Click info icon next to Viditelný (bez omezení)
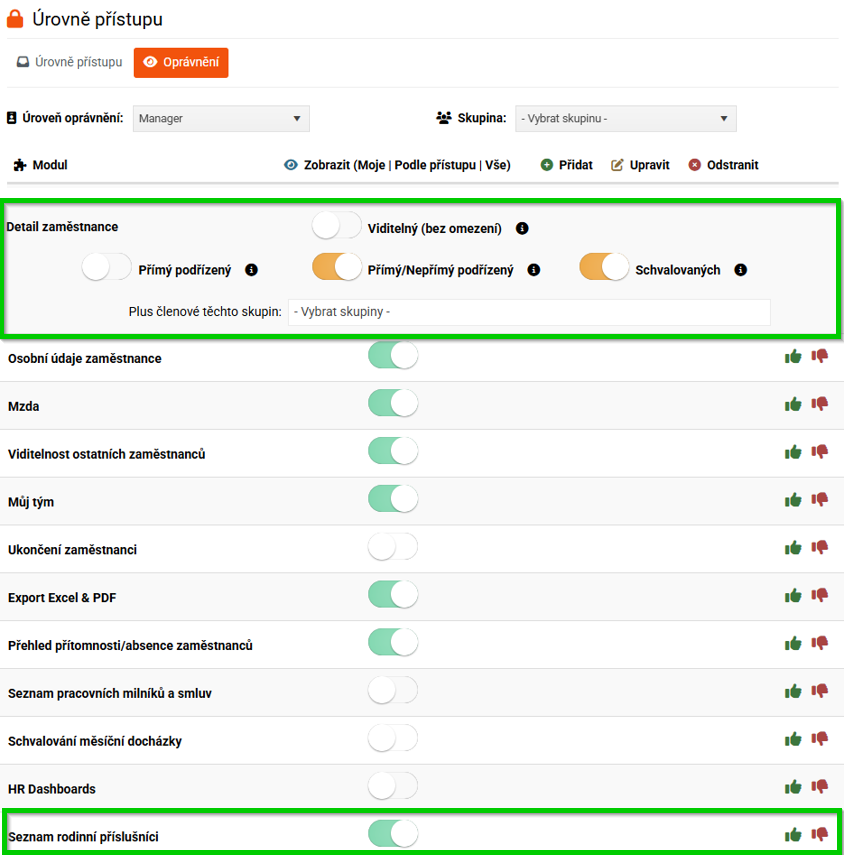This screenshot has width=844, height=855. point(522,228)
